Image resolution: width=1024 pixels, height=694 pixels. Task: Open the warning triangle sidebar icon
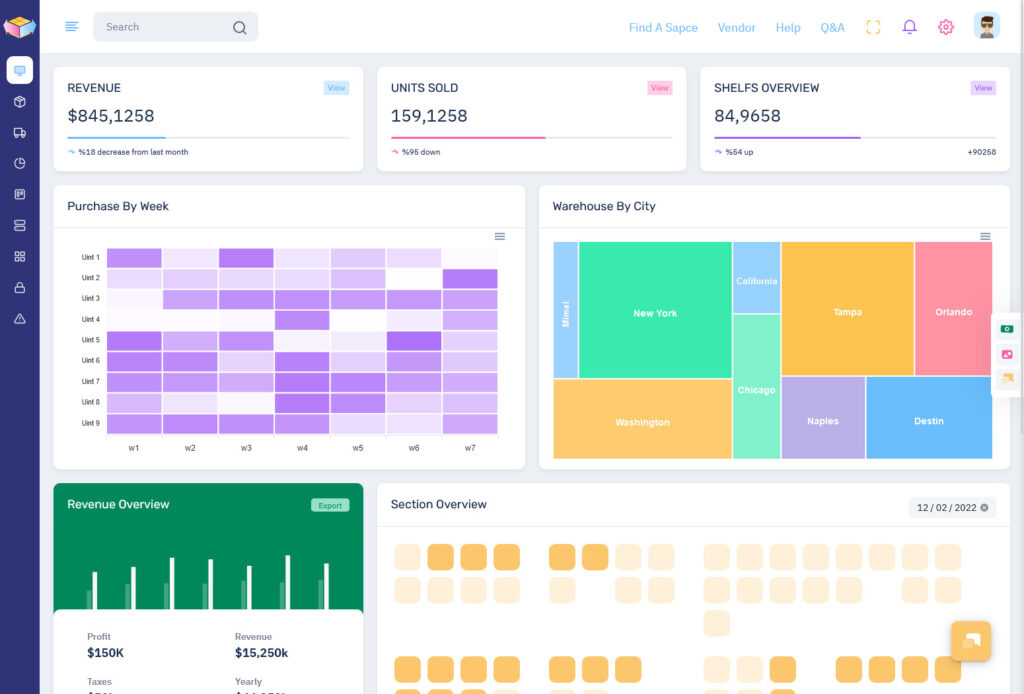point(20,319)
